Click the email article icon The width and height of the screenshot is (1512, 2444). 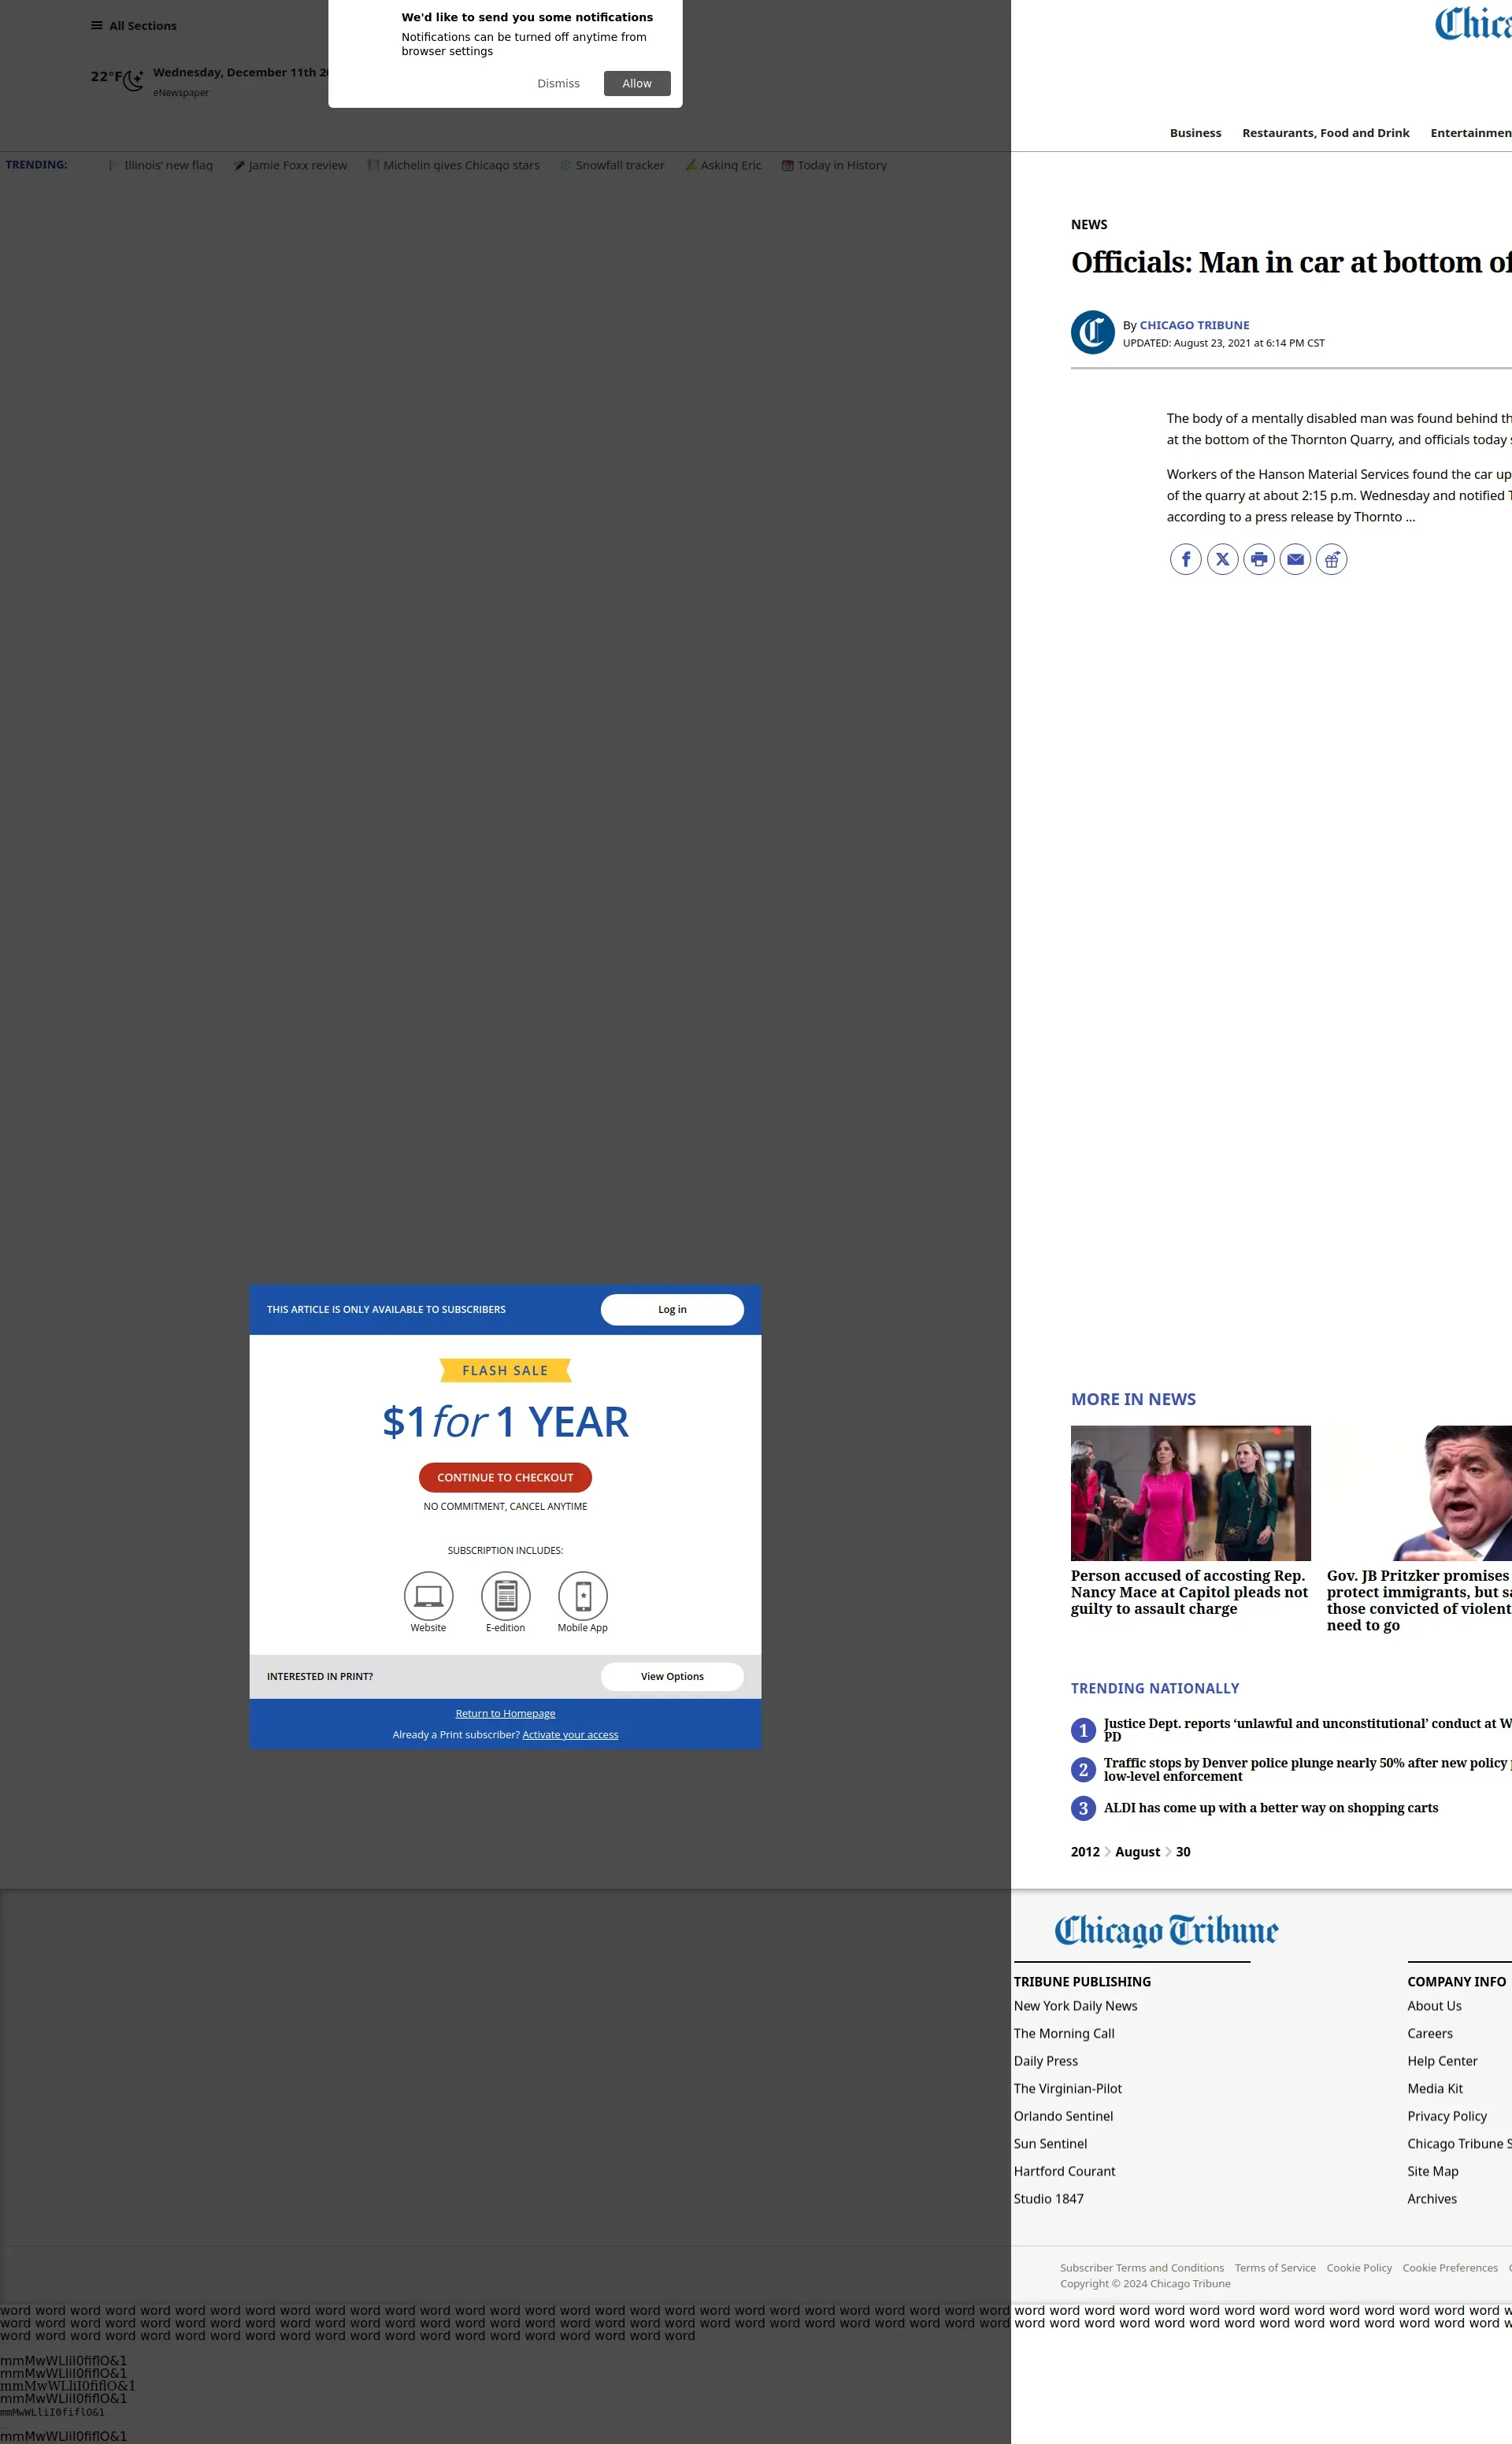click(1295, 559)
